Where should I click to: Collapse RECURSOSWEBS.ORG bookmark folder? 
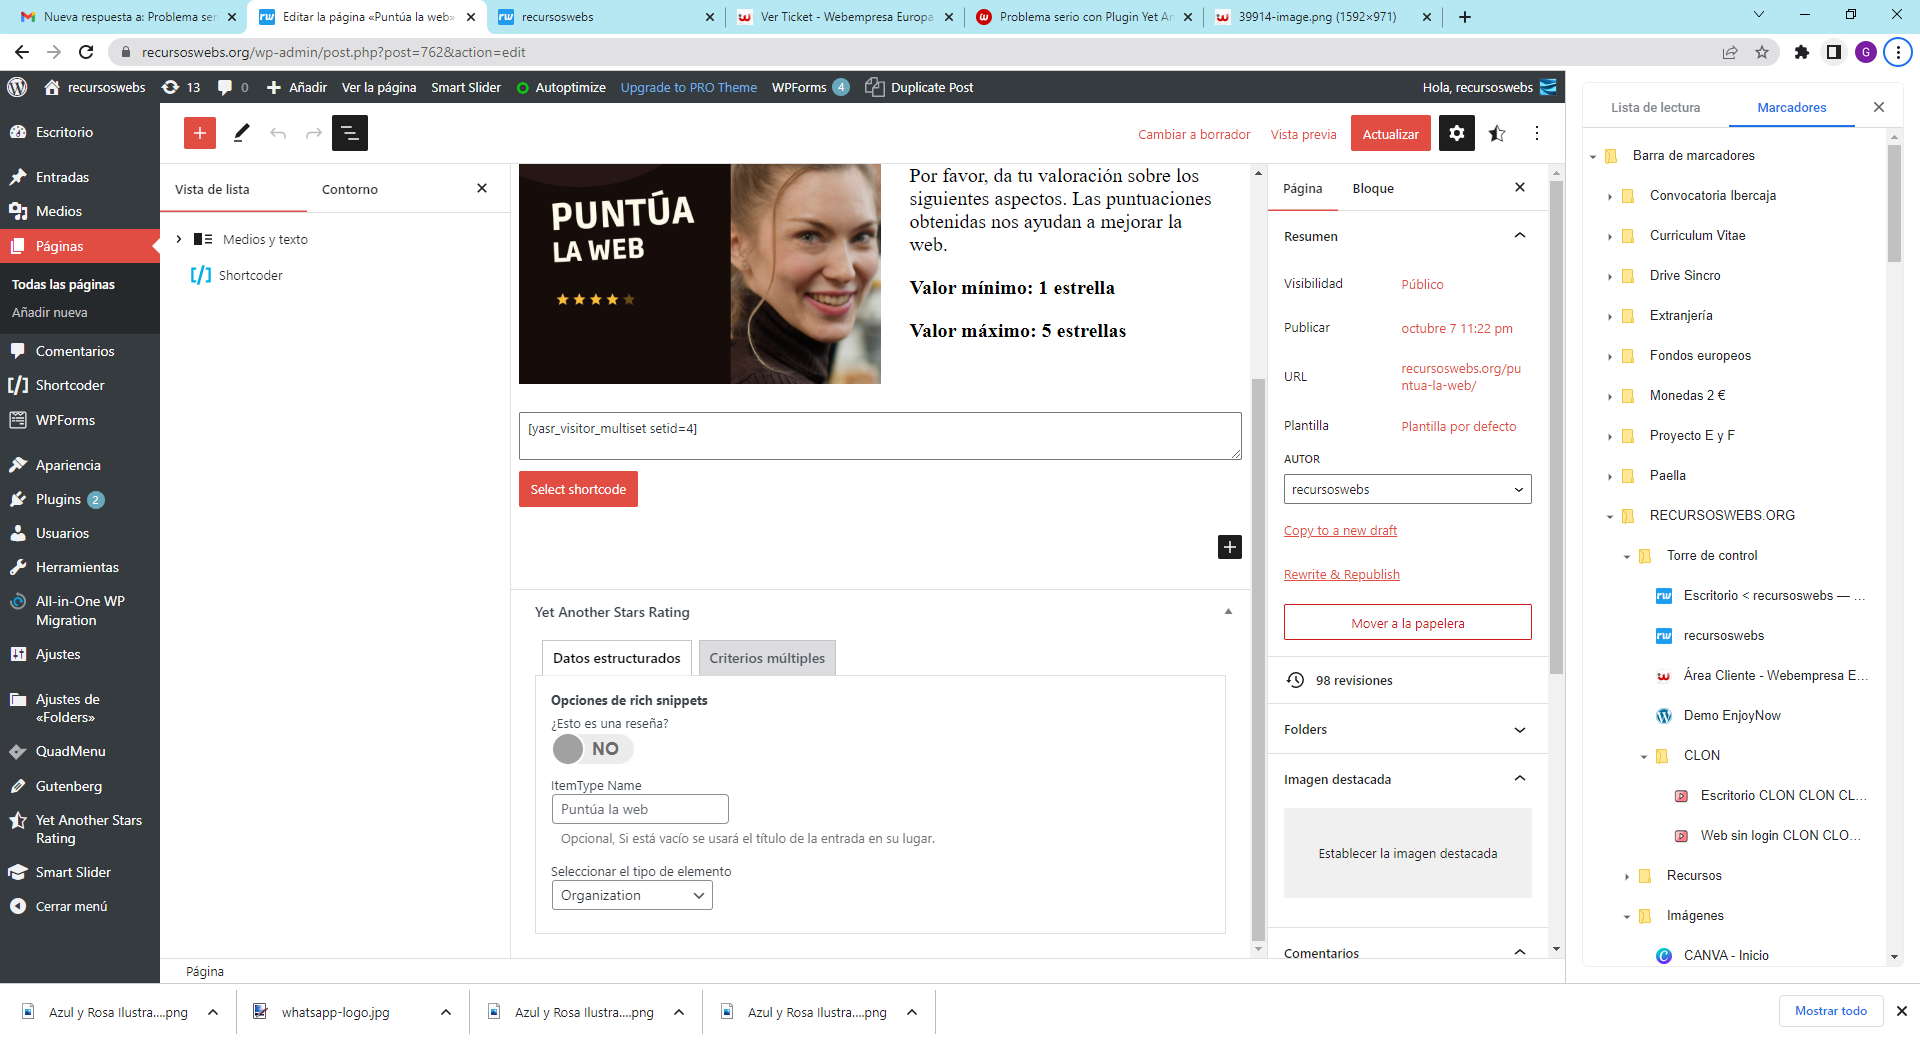click(1610, 516)
